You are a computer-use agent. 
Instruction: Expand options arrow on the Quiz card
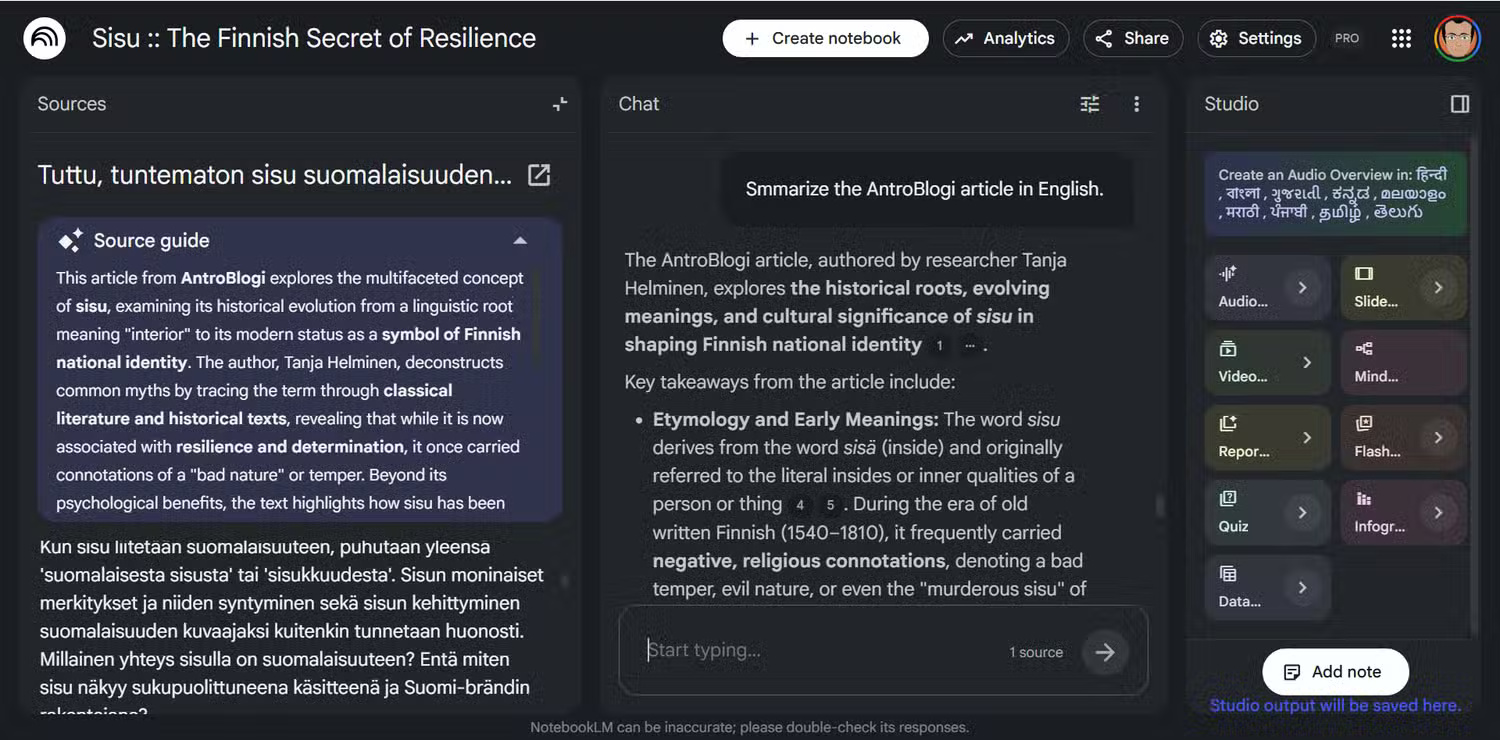pyautogui.click(x=1302, y=513)
